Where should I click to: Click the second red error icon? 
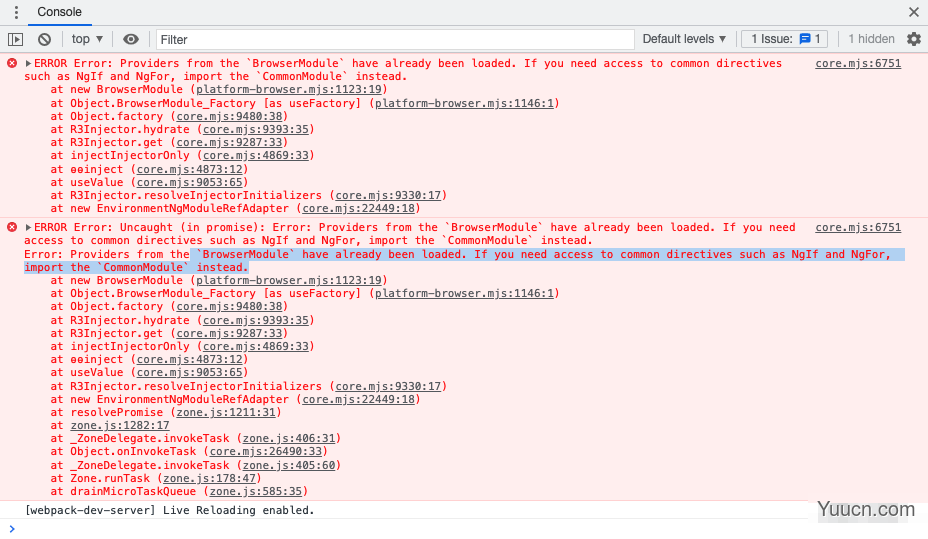coord(12,227)
